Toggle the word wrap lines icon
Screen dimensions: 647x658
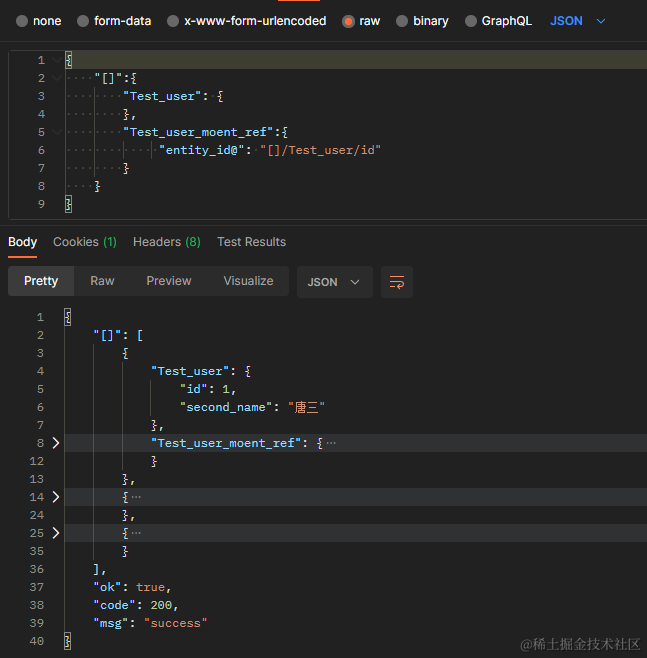click(x=397, y=282)
